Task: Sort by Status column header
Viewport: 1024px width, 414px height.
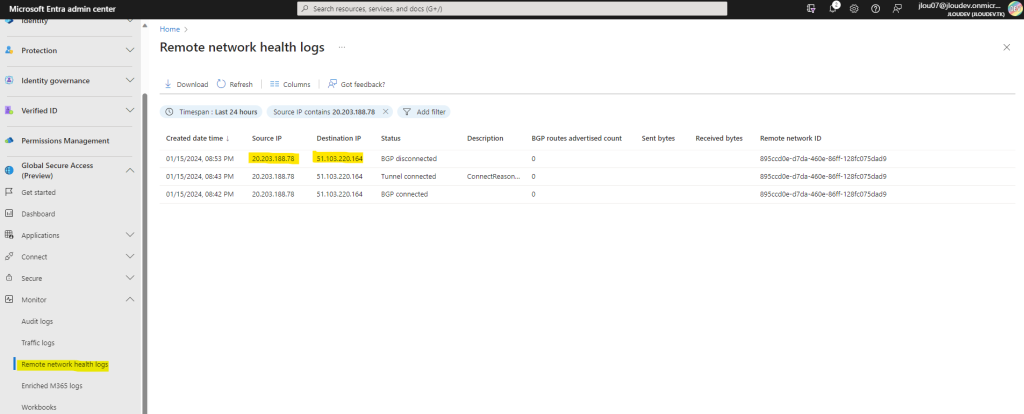Action: pos(391,138)
